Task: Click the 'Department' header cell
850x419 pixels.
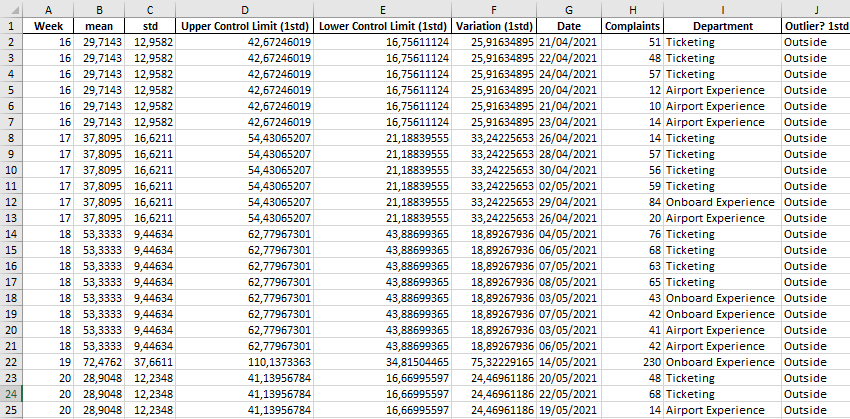Action: [x=723, y=26]
